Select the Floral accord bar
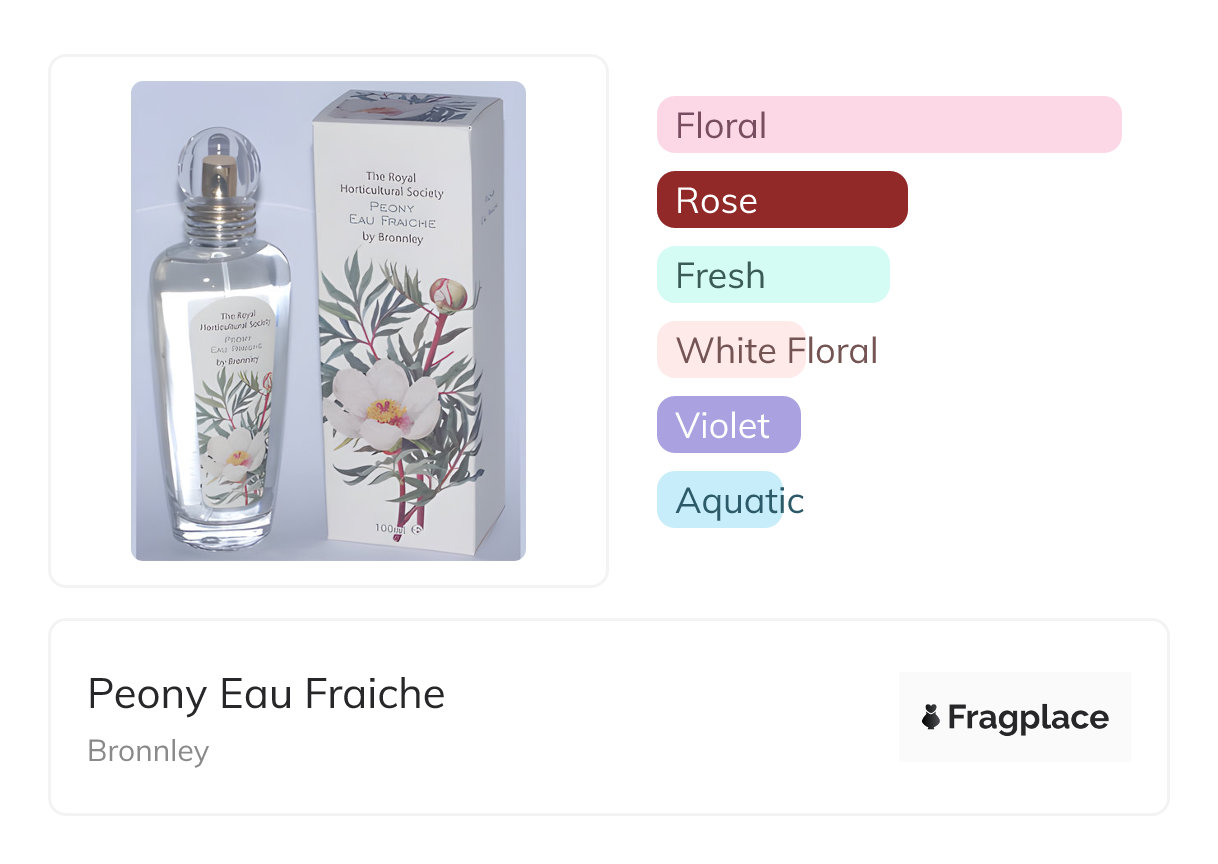This screenshot has height=864, width=1218. tap(888, 125)
